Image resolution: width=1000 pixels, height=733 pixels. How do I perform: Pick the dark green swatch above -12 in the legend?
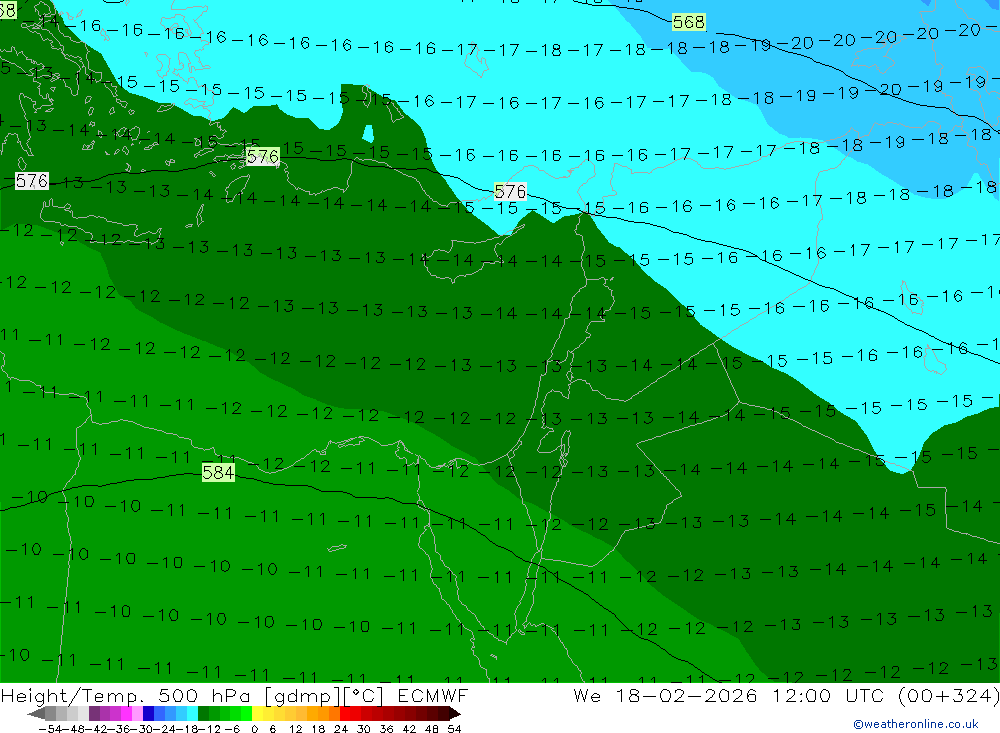click(203, 714)
